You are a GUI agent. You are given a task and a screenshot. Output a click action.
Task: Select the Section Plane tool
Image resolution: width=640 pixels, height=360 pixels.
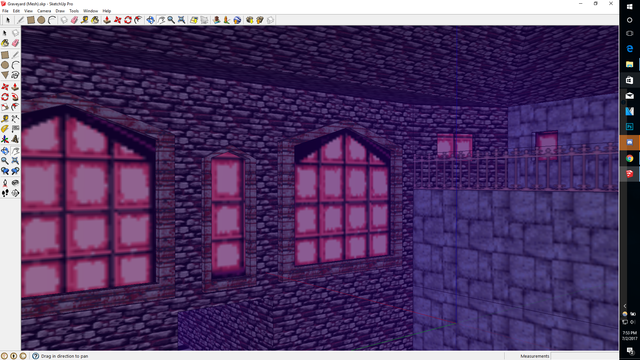pos(15,193)
